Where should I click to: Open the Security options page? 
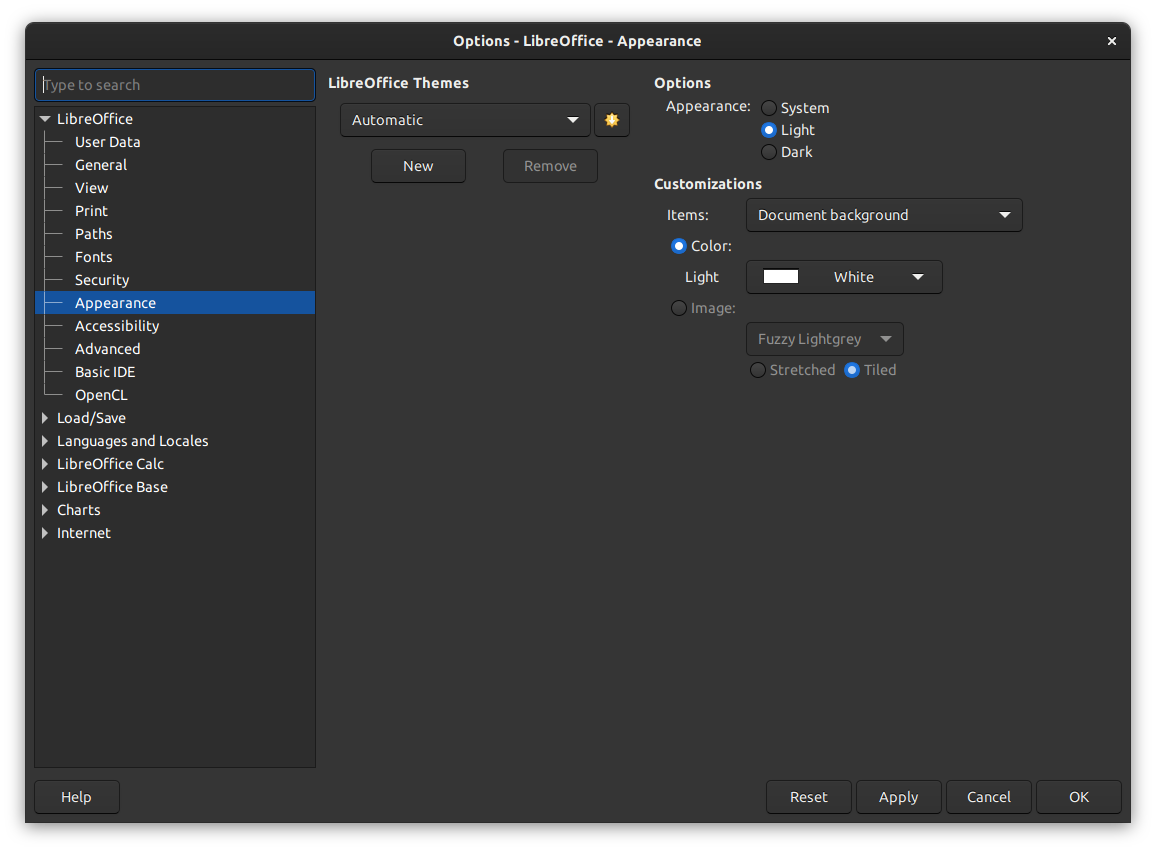click(102, 280)
